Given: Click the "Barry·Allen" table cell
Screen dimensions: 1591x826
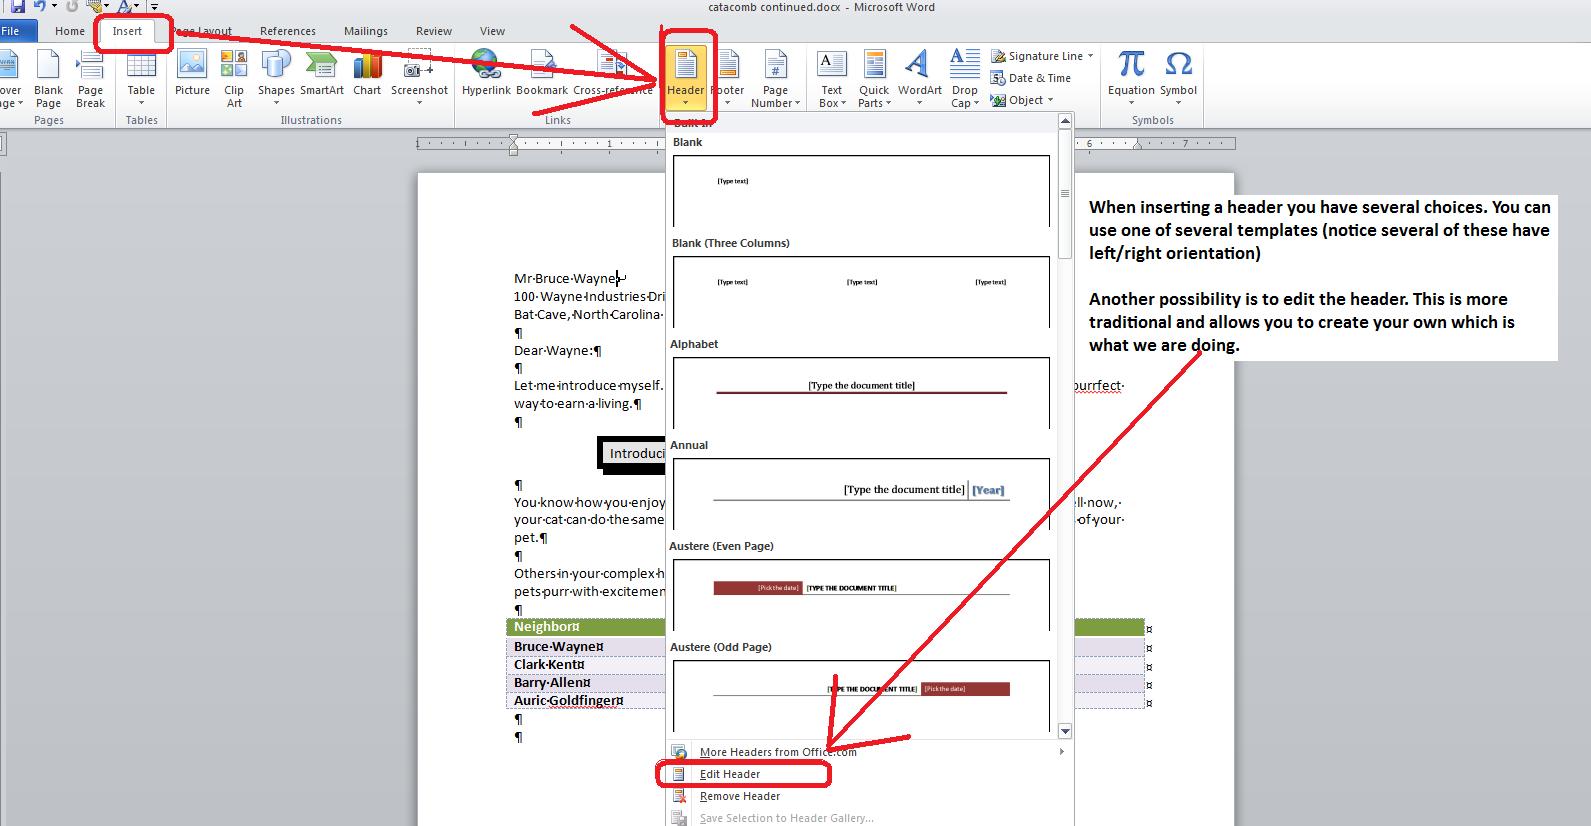Looking at the screenshot, I should pos(586,683).
